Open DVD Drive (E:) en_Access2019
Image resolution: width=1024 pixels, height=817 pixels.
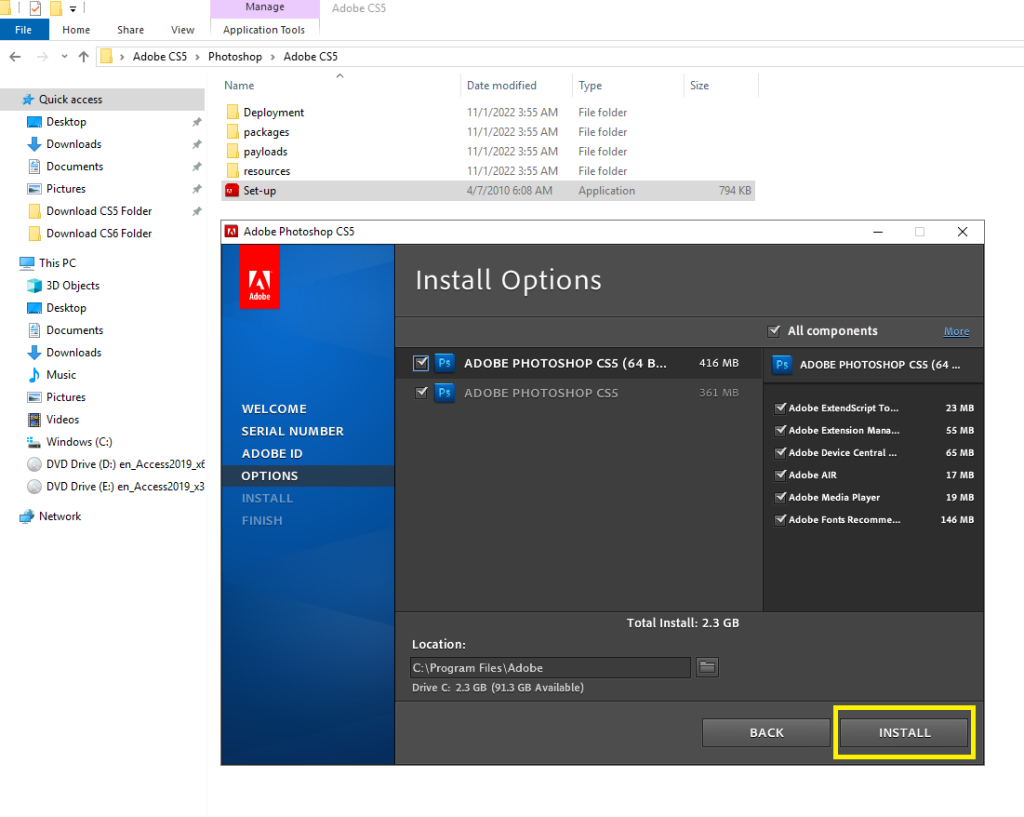(125, 487)
